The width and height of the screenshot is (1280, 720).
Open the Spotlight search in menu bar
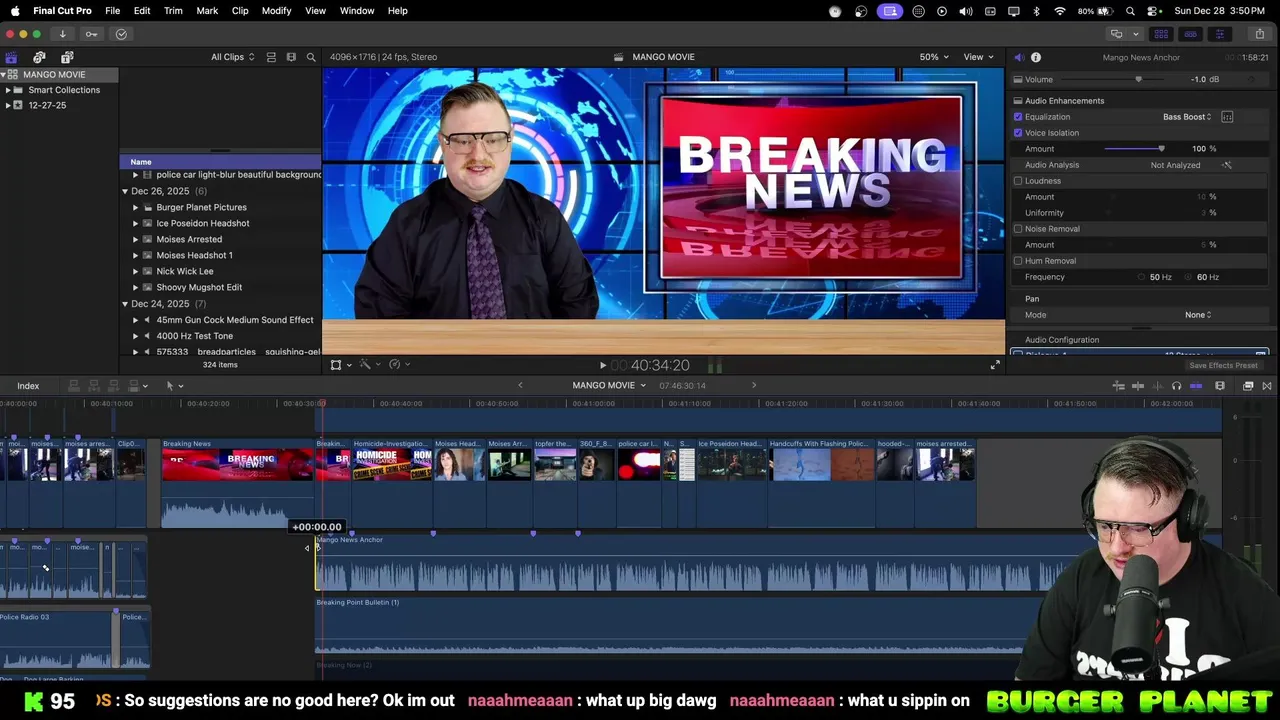[x=1130, y=11]
